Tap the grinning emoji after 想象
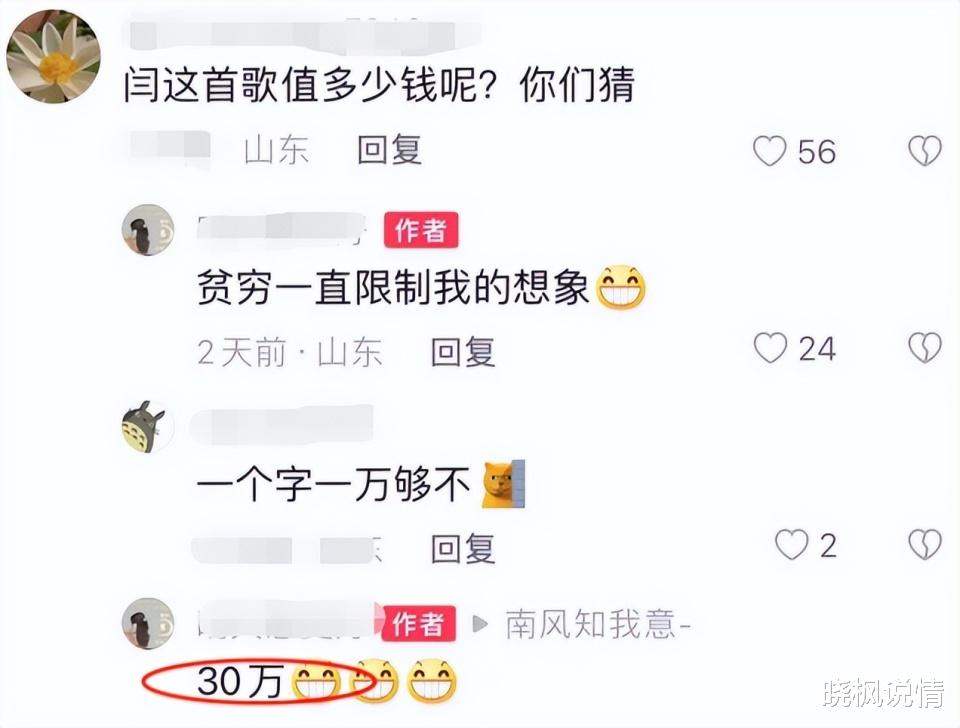Screen dimensions: 960x728 tap(621, 287)
